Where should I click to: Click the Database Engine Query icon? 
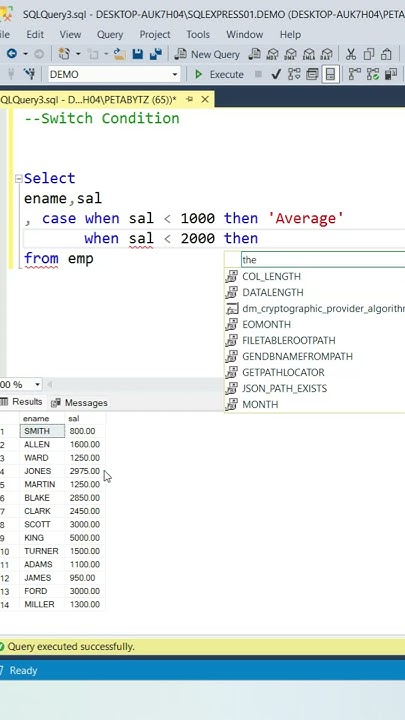(255, 54)
